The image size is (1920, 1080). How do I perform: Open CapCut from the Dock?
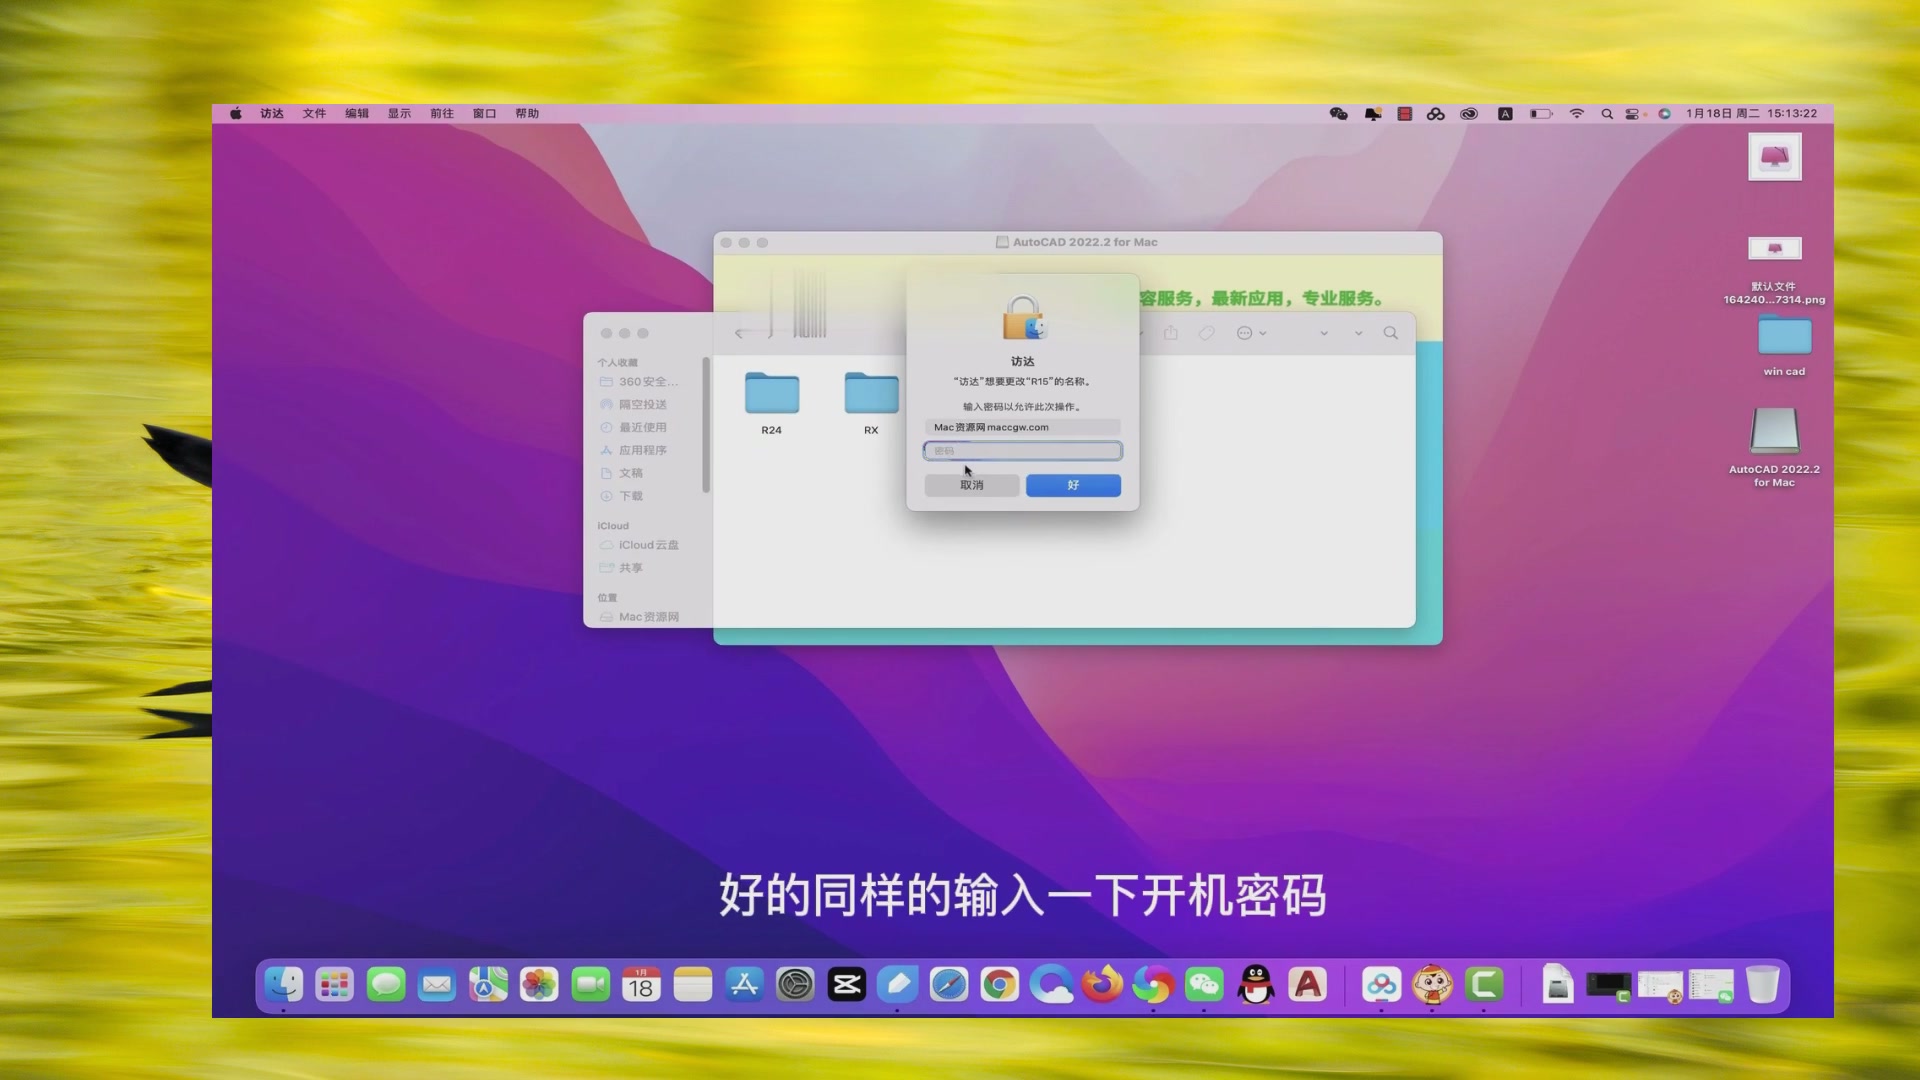(846, 986)
